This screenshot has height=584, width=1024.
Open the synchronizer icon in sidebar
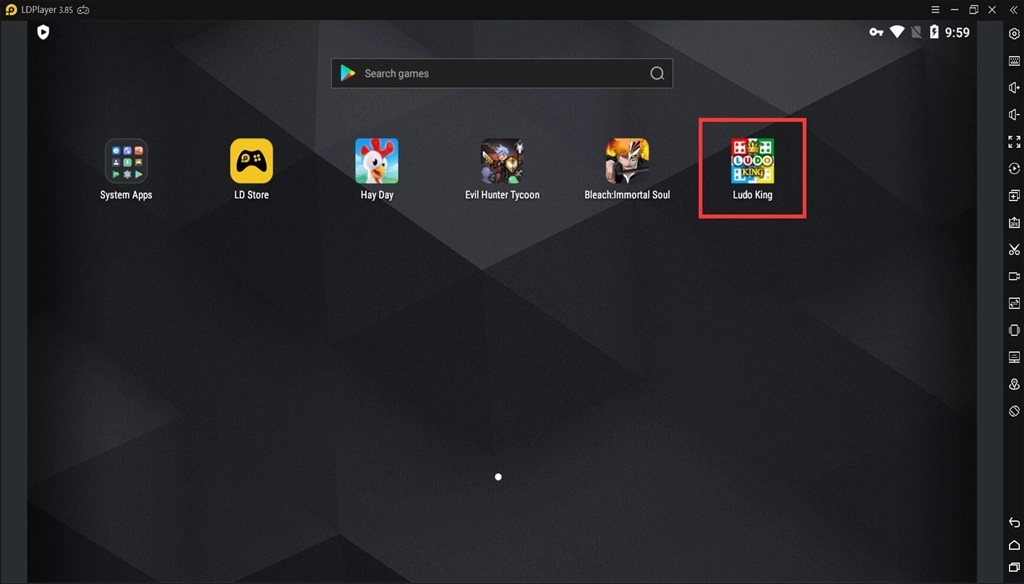tap(1014, 303)
